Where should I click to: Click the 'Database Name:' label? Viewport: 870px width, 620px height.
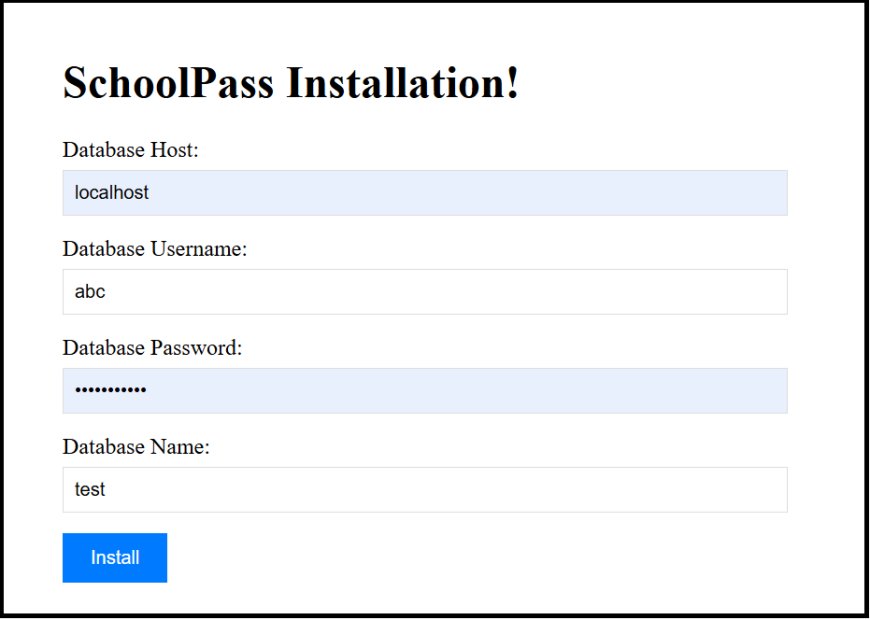point(136,446)
